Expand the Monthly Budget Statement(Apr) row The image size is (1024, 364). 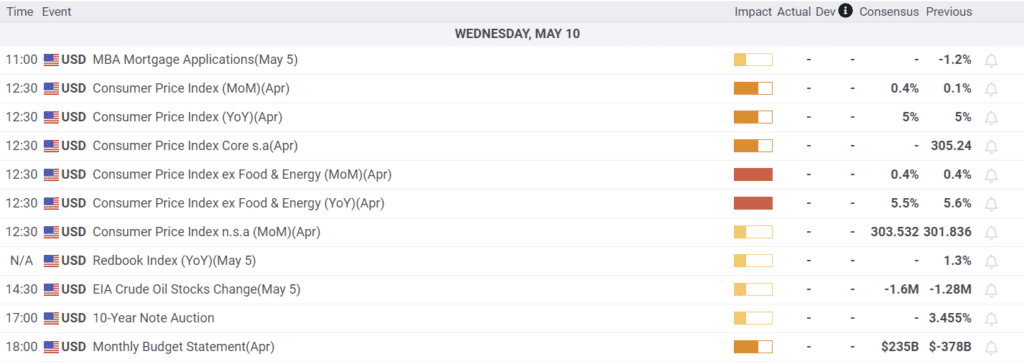tap(512, 347)
